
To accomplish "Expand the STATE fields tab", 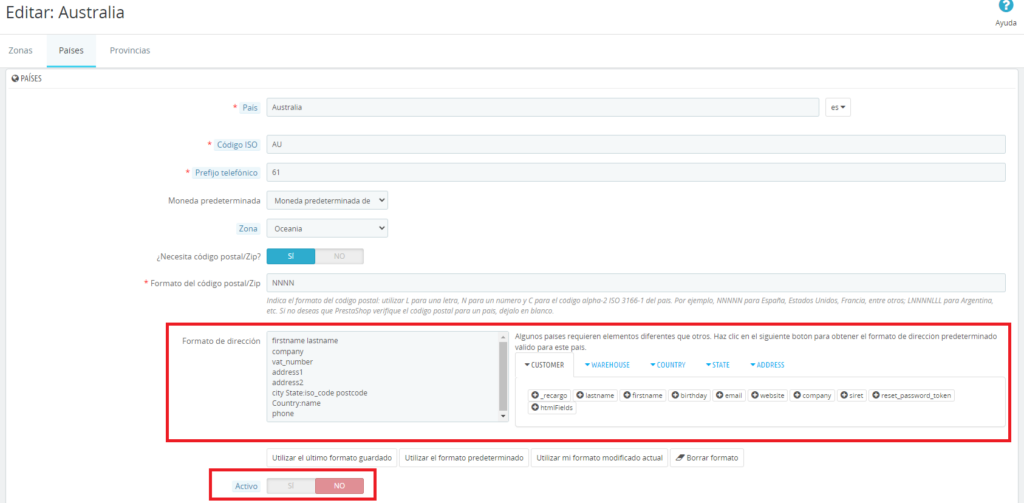I will [717, 365].
